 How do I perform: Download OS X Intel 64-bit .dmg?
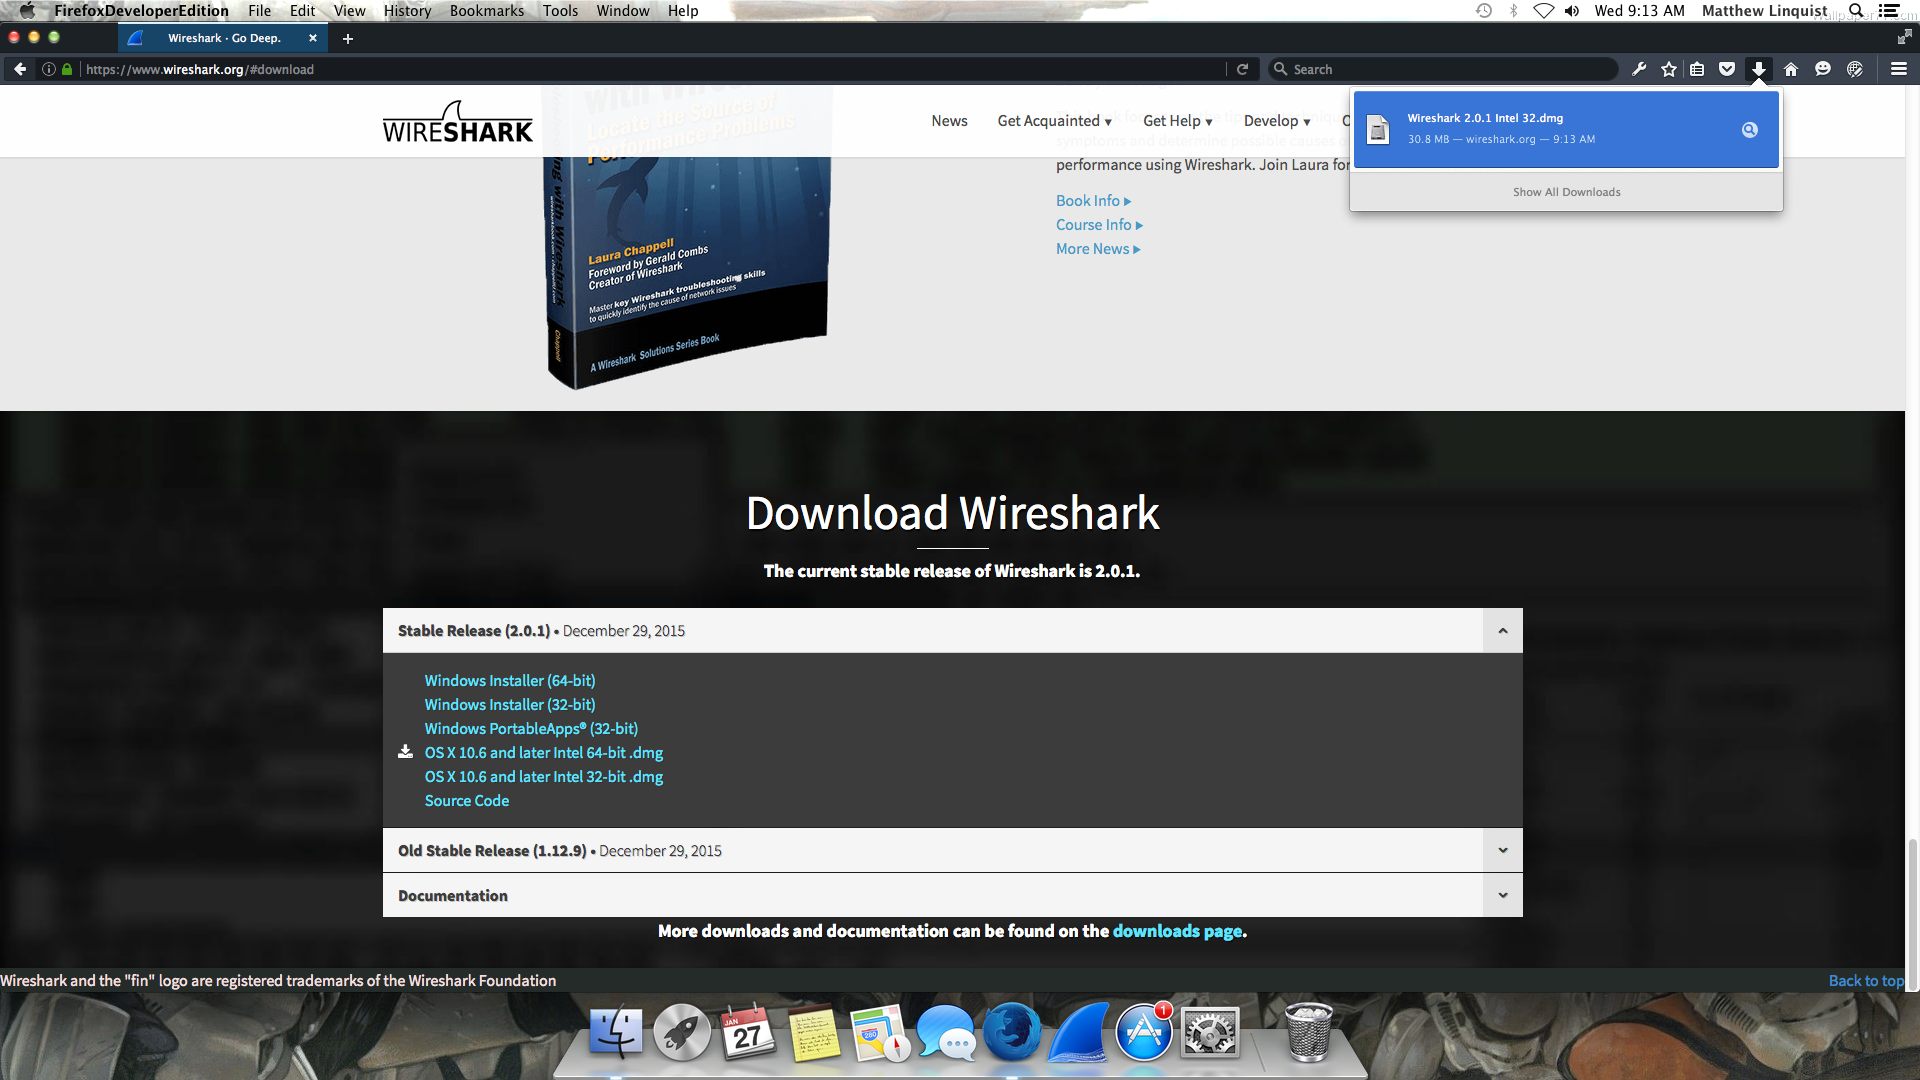pyautogui.click(x=543, y=753)
